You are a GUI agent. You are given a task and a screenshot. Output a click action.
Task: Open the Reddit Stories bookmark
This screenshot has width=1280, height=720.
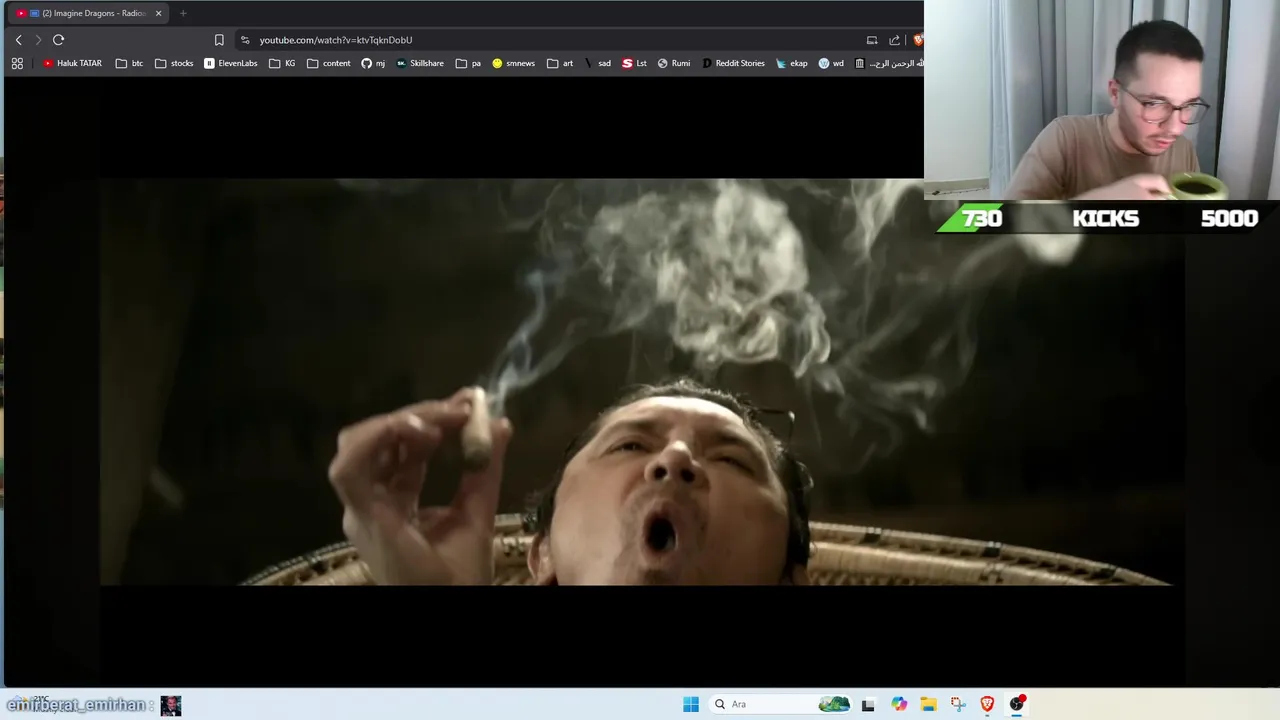(733, 63)
